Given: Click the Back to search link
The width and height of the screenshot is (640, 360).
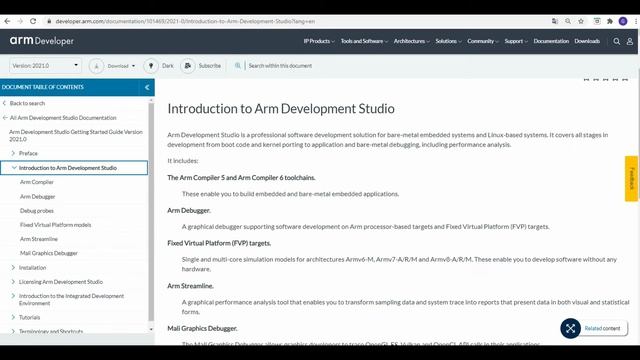Looking at the screenshot, I should coord(27,103).
